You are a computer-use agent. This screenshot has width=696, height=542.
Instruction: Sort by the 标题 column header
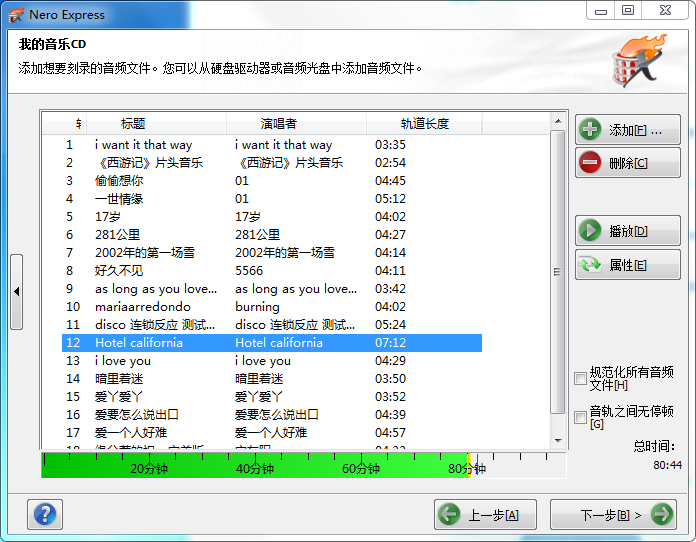(133, 124)
